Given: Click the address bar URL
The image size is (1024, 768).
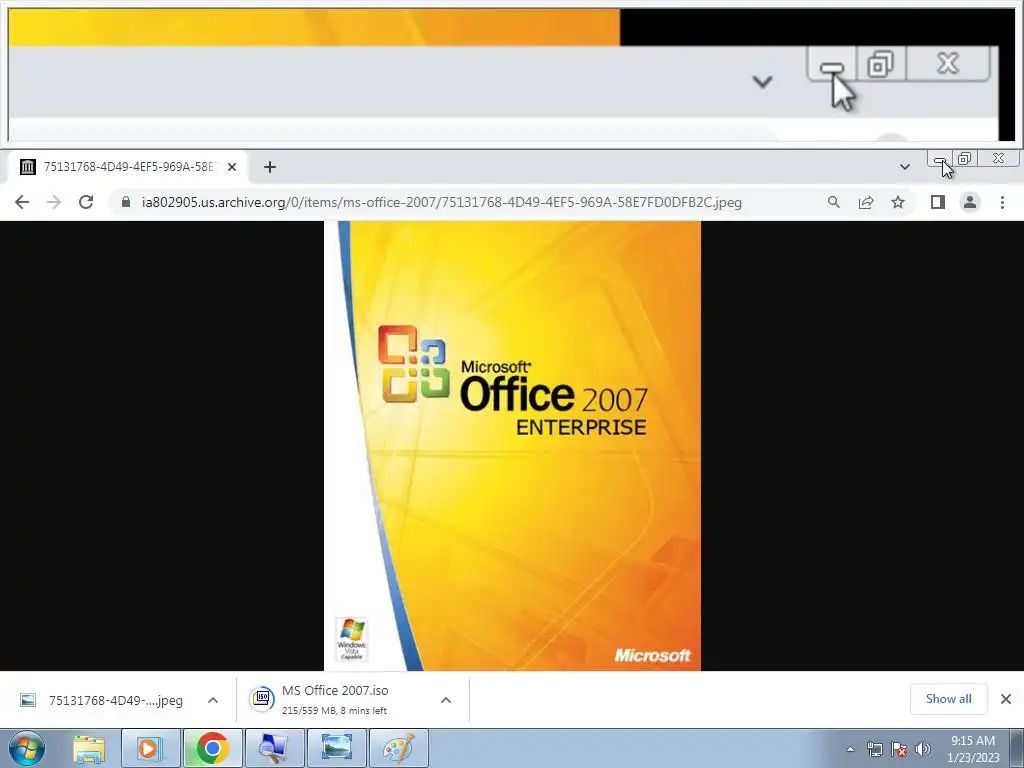Looking at the screenshot, I should [x=441, y=202].
